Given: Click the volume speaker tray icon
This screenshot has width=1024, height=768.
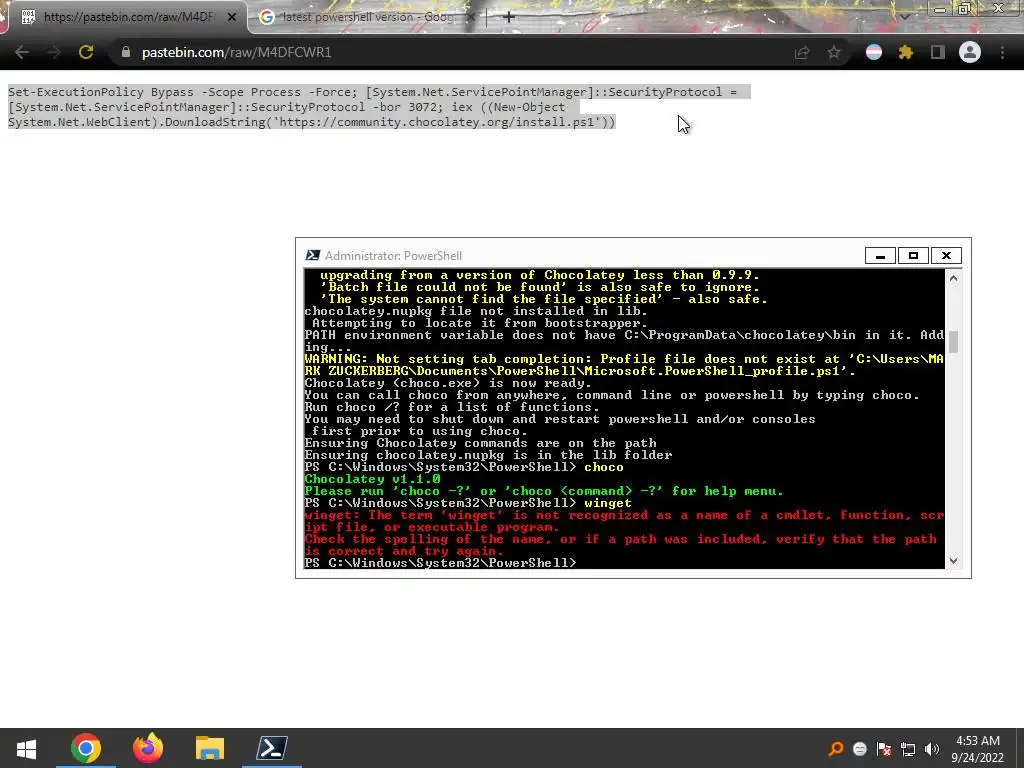Looking at the screenshot, I should click(932, 749).
